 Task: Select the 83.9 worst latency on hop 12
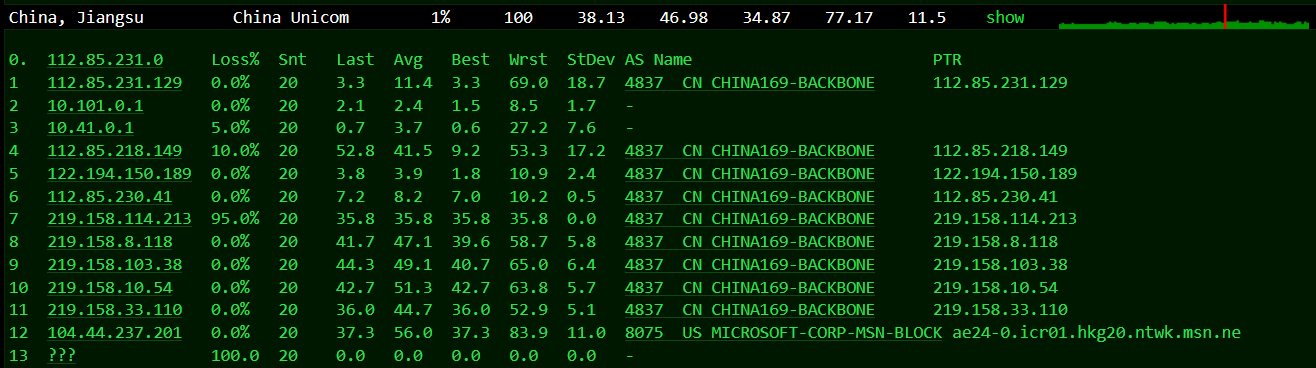click(x=528, y=332)
